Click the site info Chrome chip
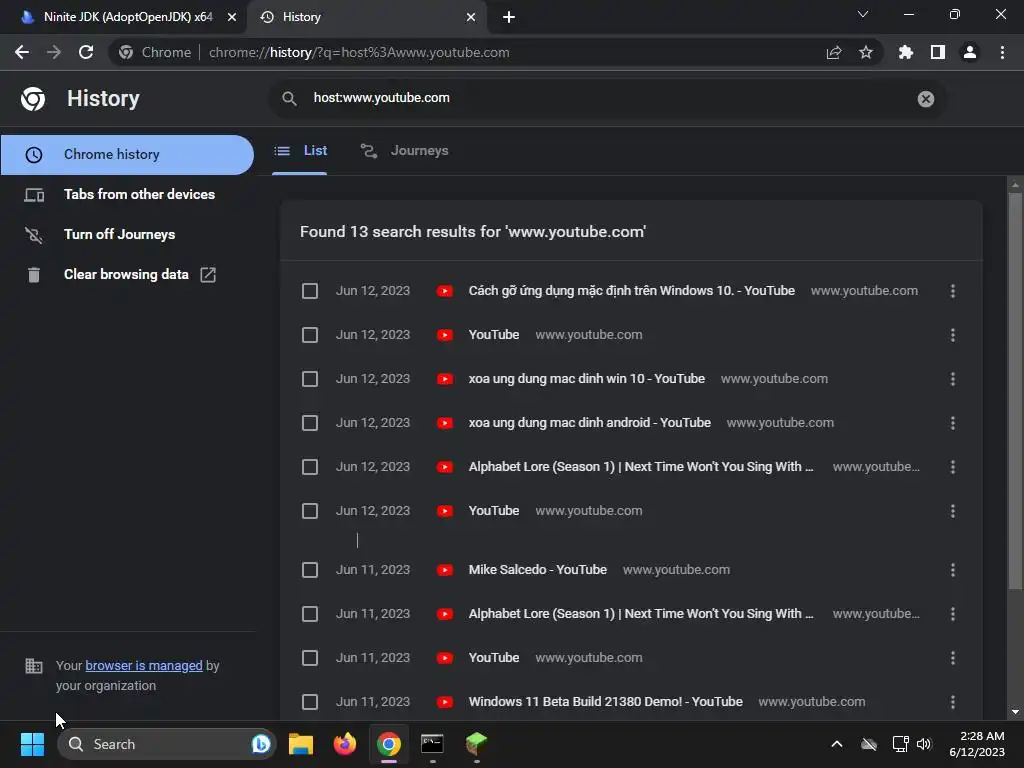Image resolution: width=1024 pixels, height=768 pixels. pos(155,52)
